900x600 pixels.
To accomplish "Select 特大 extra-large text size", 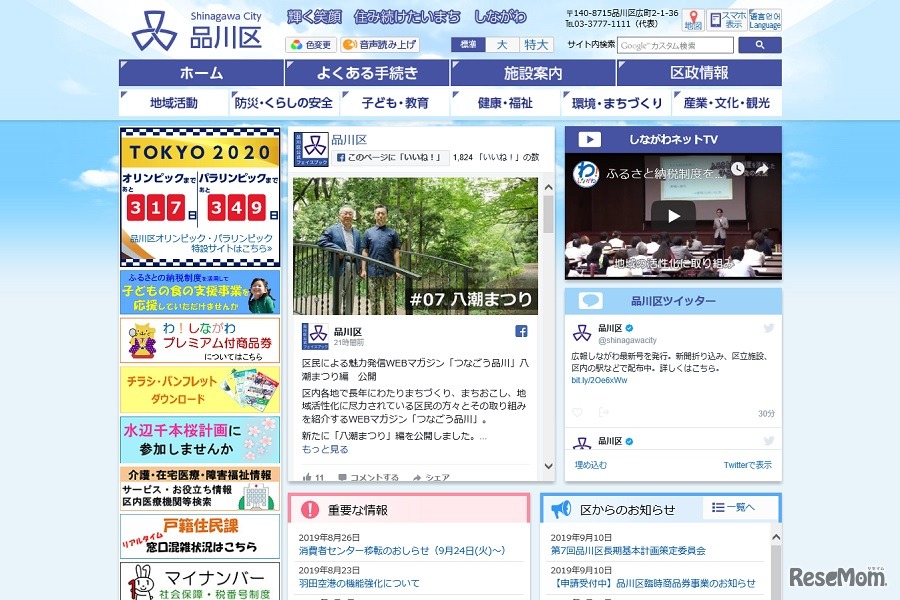I will pyautogui.click(x=535, y=44).
